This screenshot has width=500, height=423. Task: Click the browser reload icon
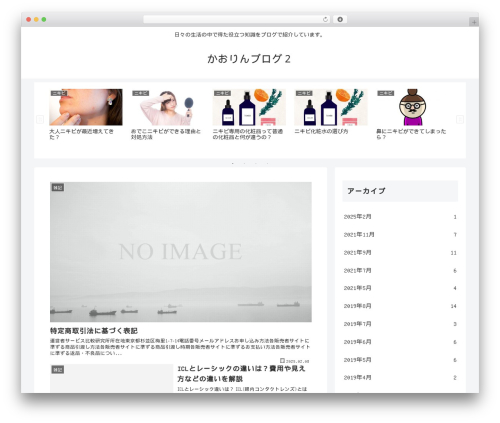(325, 20)
